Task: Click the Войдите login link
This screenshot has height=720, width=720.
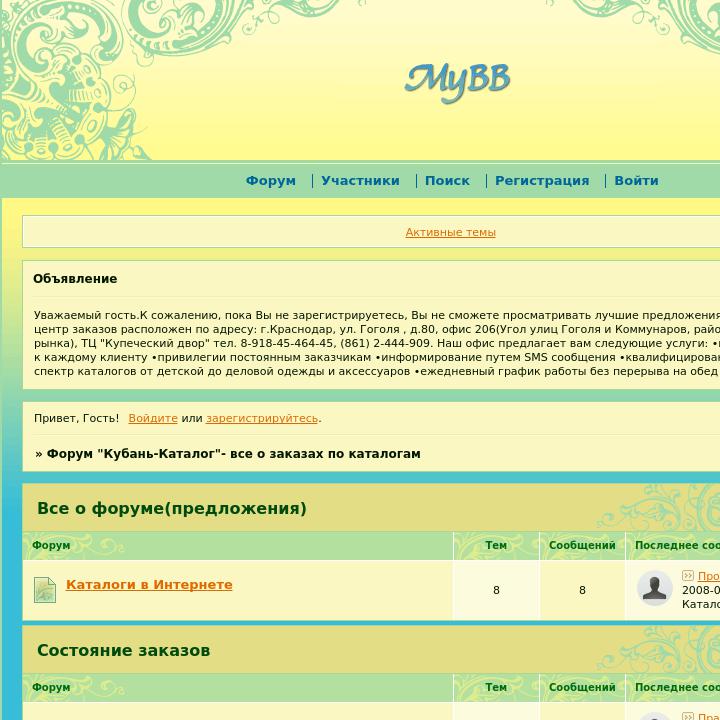Action: click(x=153, y=418)
